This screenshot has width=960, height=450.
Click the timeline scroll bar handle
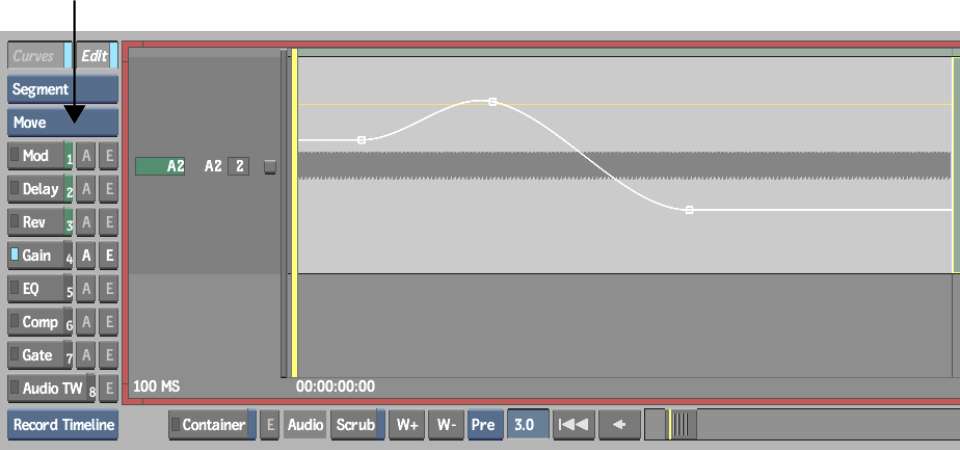[x=681, y=424]
